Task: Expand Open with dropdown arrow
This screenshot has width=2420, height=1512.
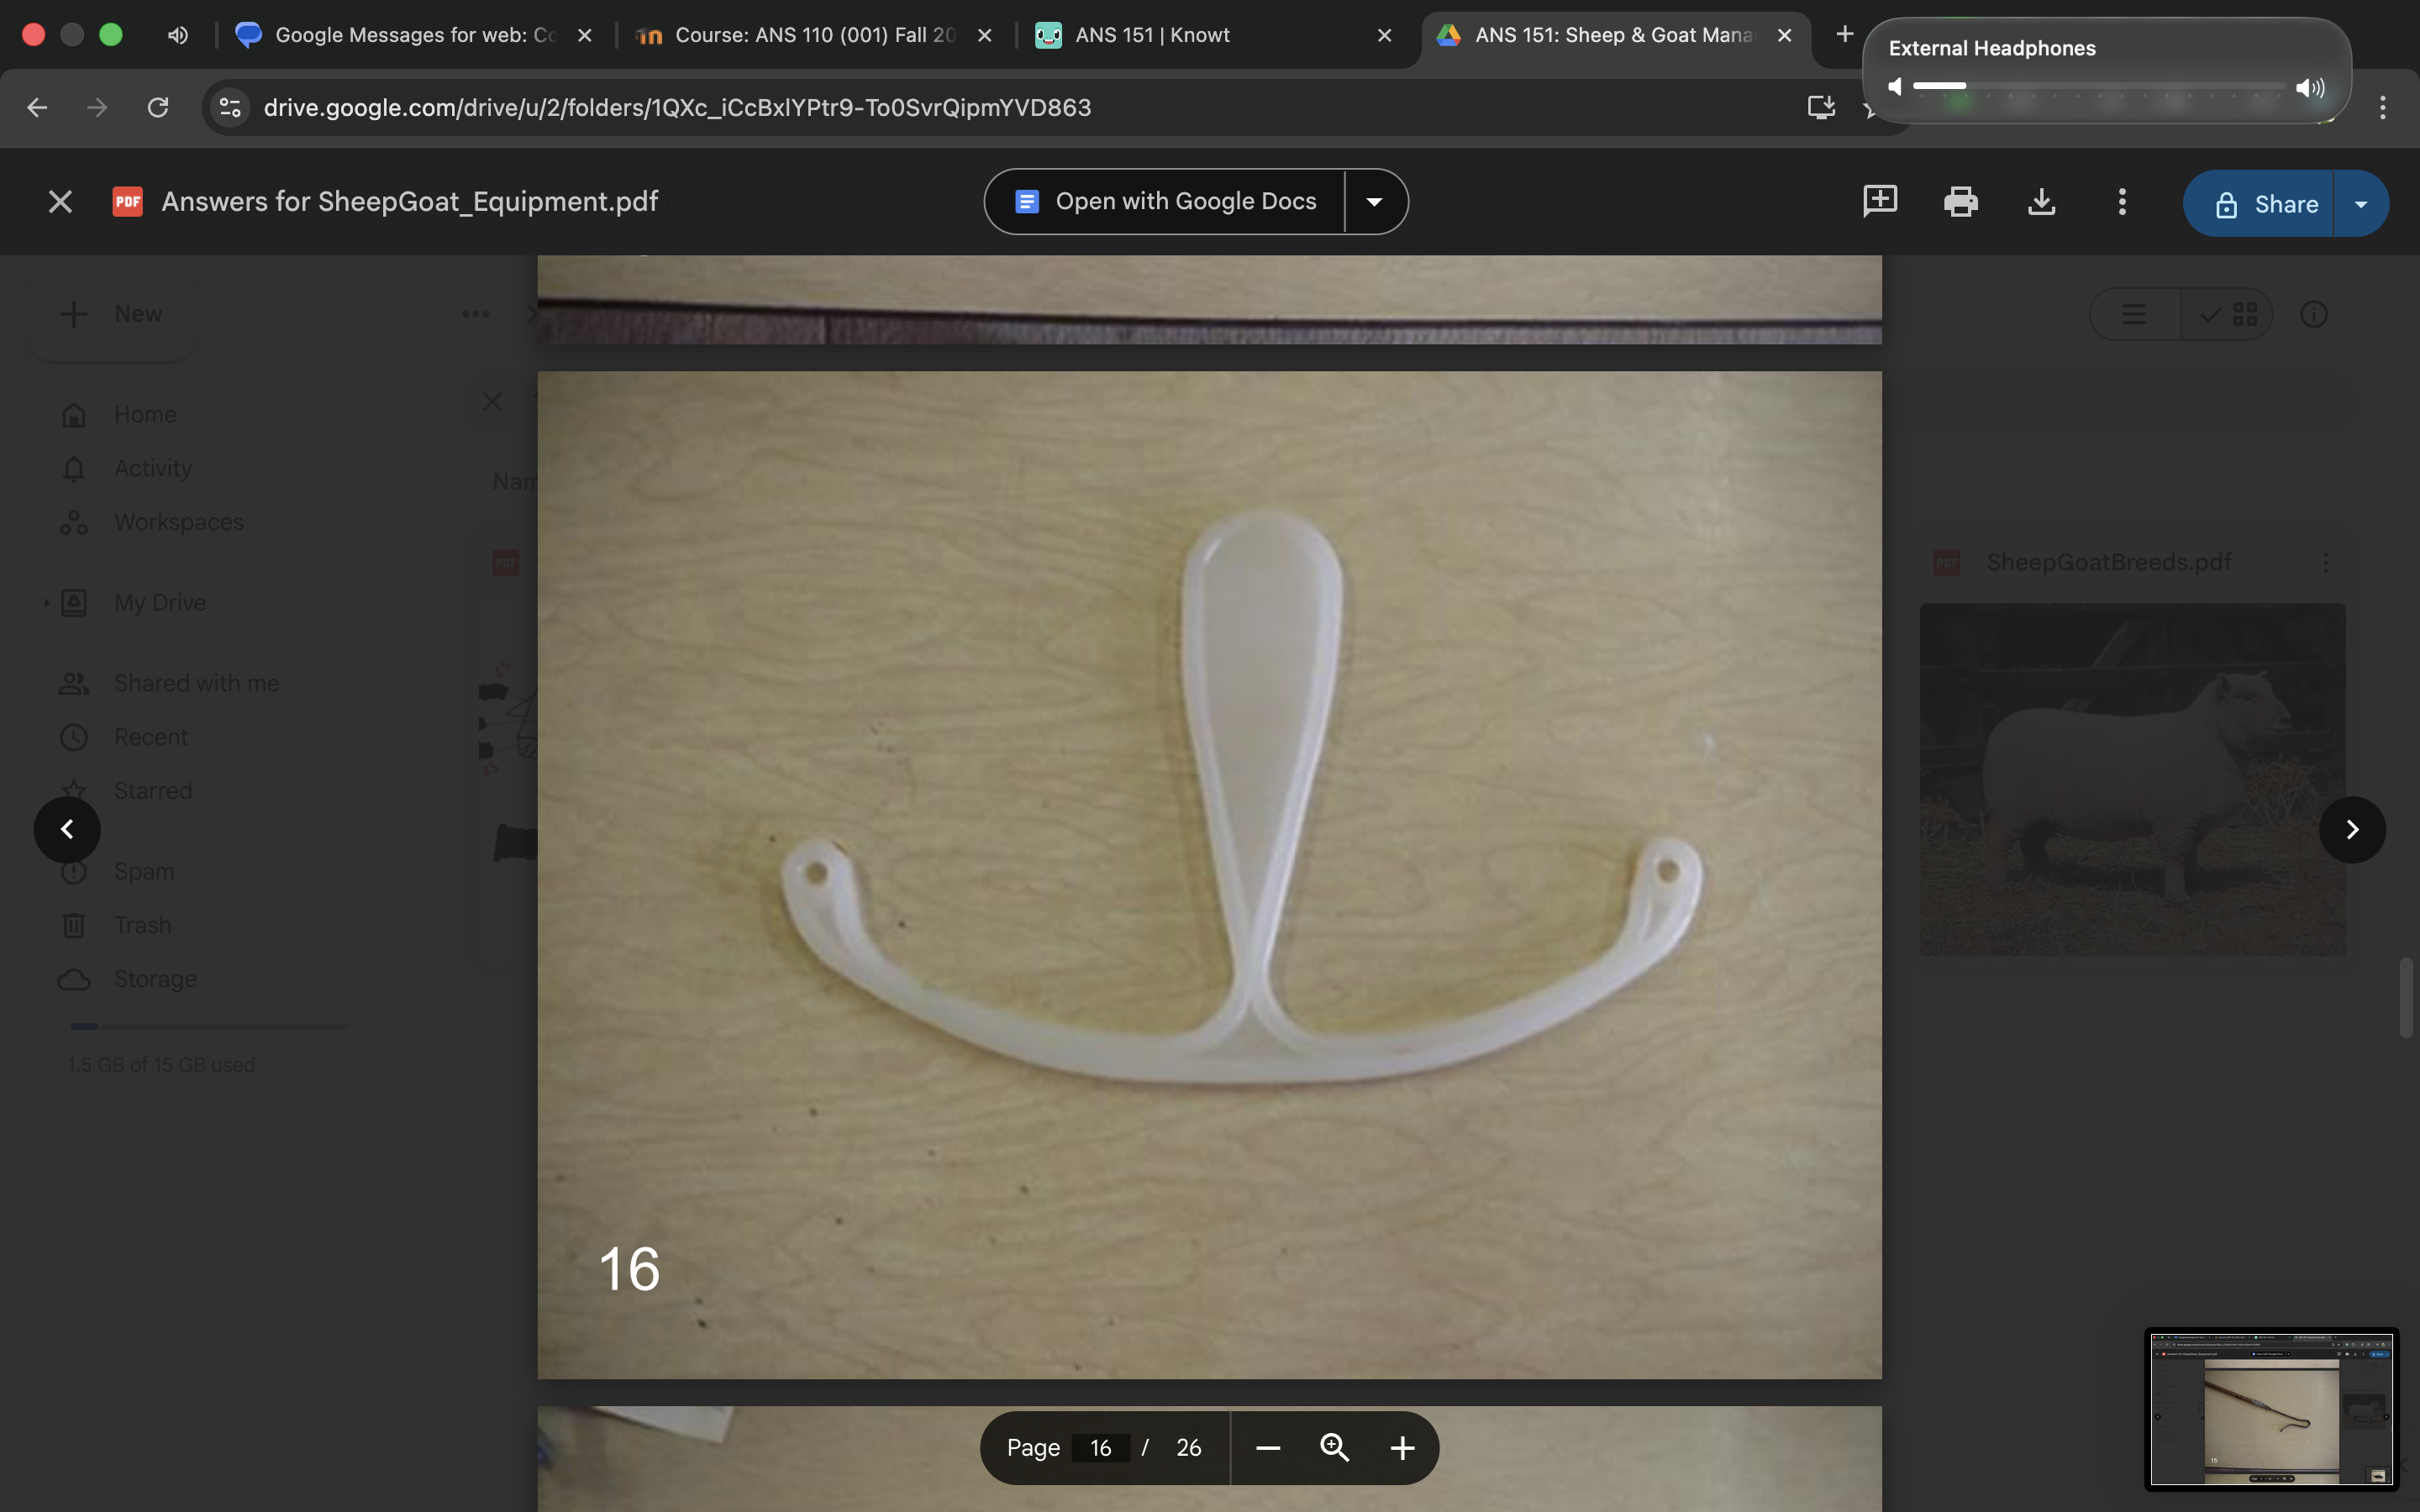Action: (1374, 202)
